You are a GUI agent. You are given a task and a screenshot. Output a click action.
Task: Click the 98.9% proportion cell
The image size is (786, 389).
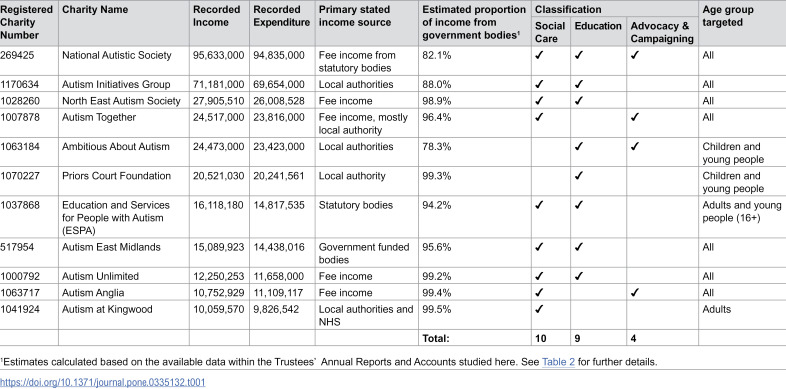pos(475,101)
